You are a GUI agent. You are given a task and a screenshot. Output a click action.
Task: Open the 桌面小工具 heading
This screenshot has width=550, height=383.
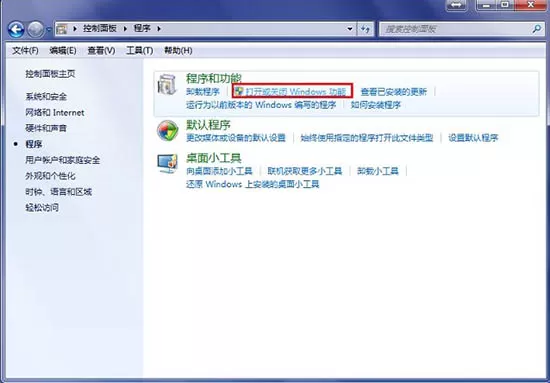click(x=214, y=158)
